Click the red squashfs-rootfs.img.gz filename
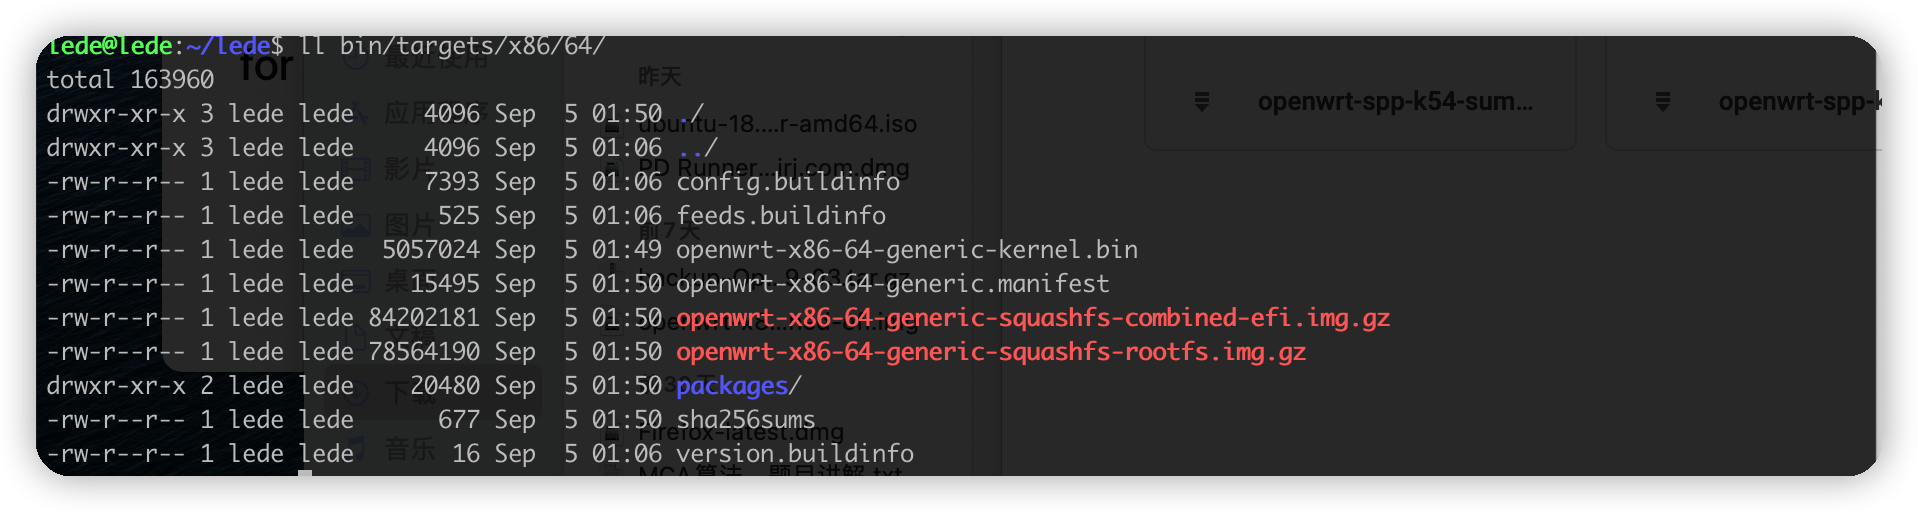The width and height of the screenshot is (1918, 512). (991, 352)
